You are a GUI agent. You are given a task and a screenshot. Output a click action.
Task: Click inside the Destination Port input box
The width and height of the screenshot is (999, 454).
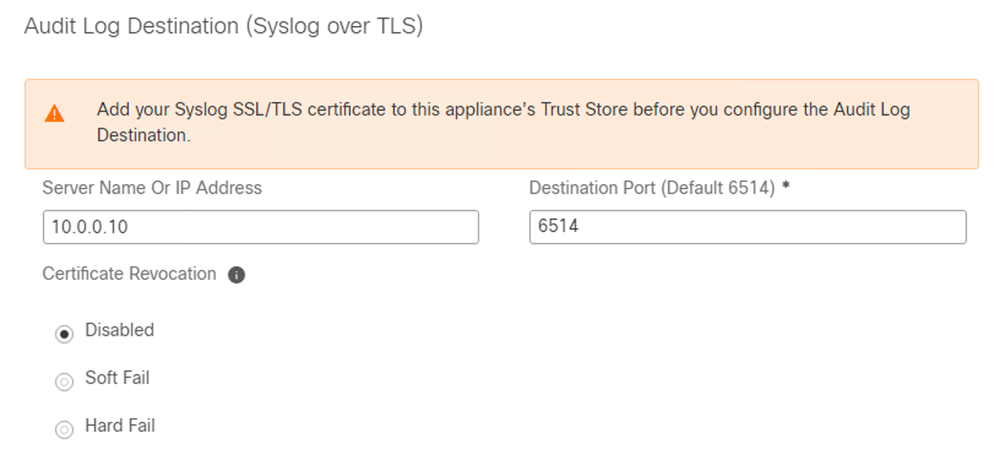tap(747, 227)
